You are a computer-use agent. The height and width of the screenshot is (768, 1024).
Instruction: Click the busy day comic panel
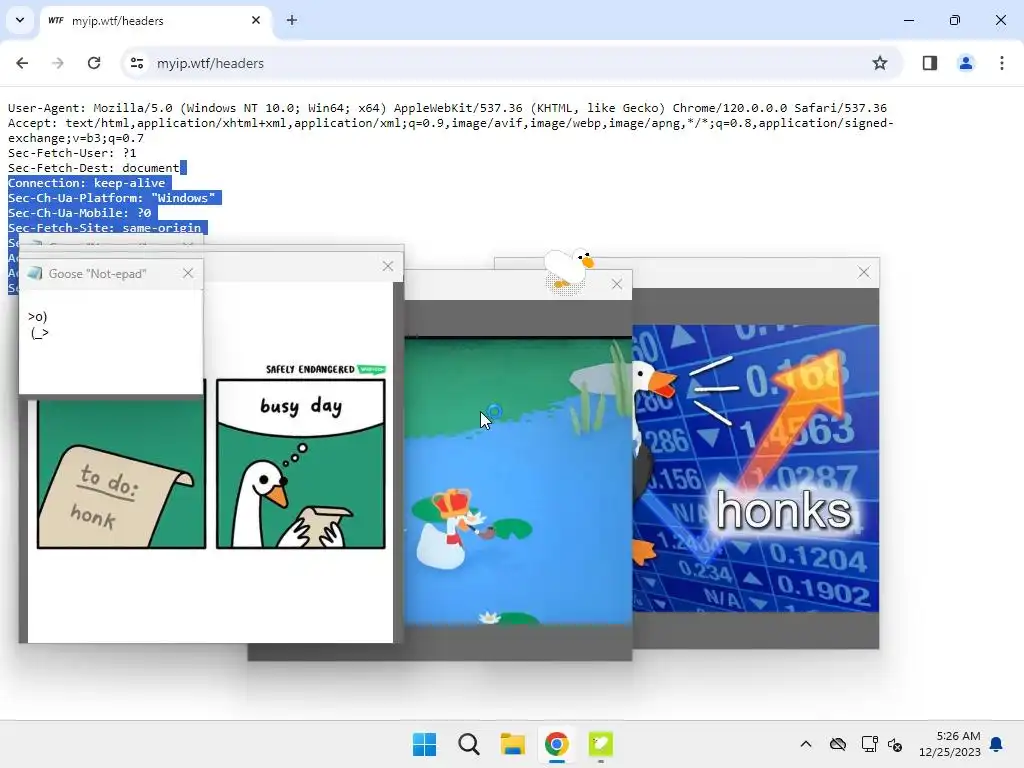[300, 464]
